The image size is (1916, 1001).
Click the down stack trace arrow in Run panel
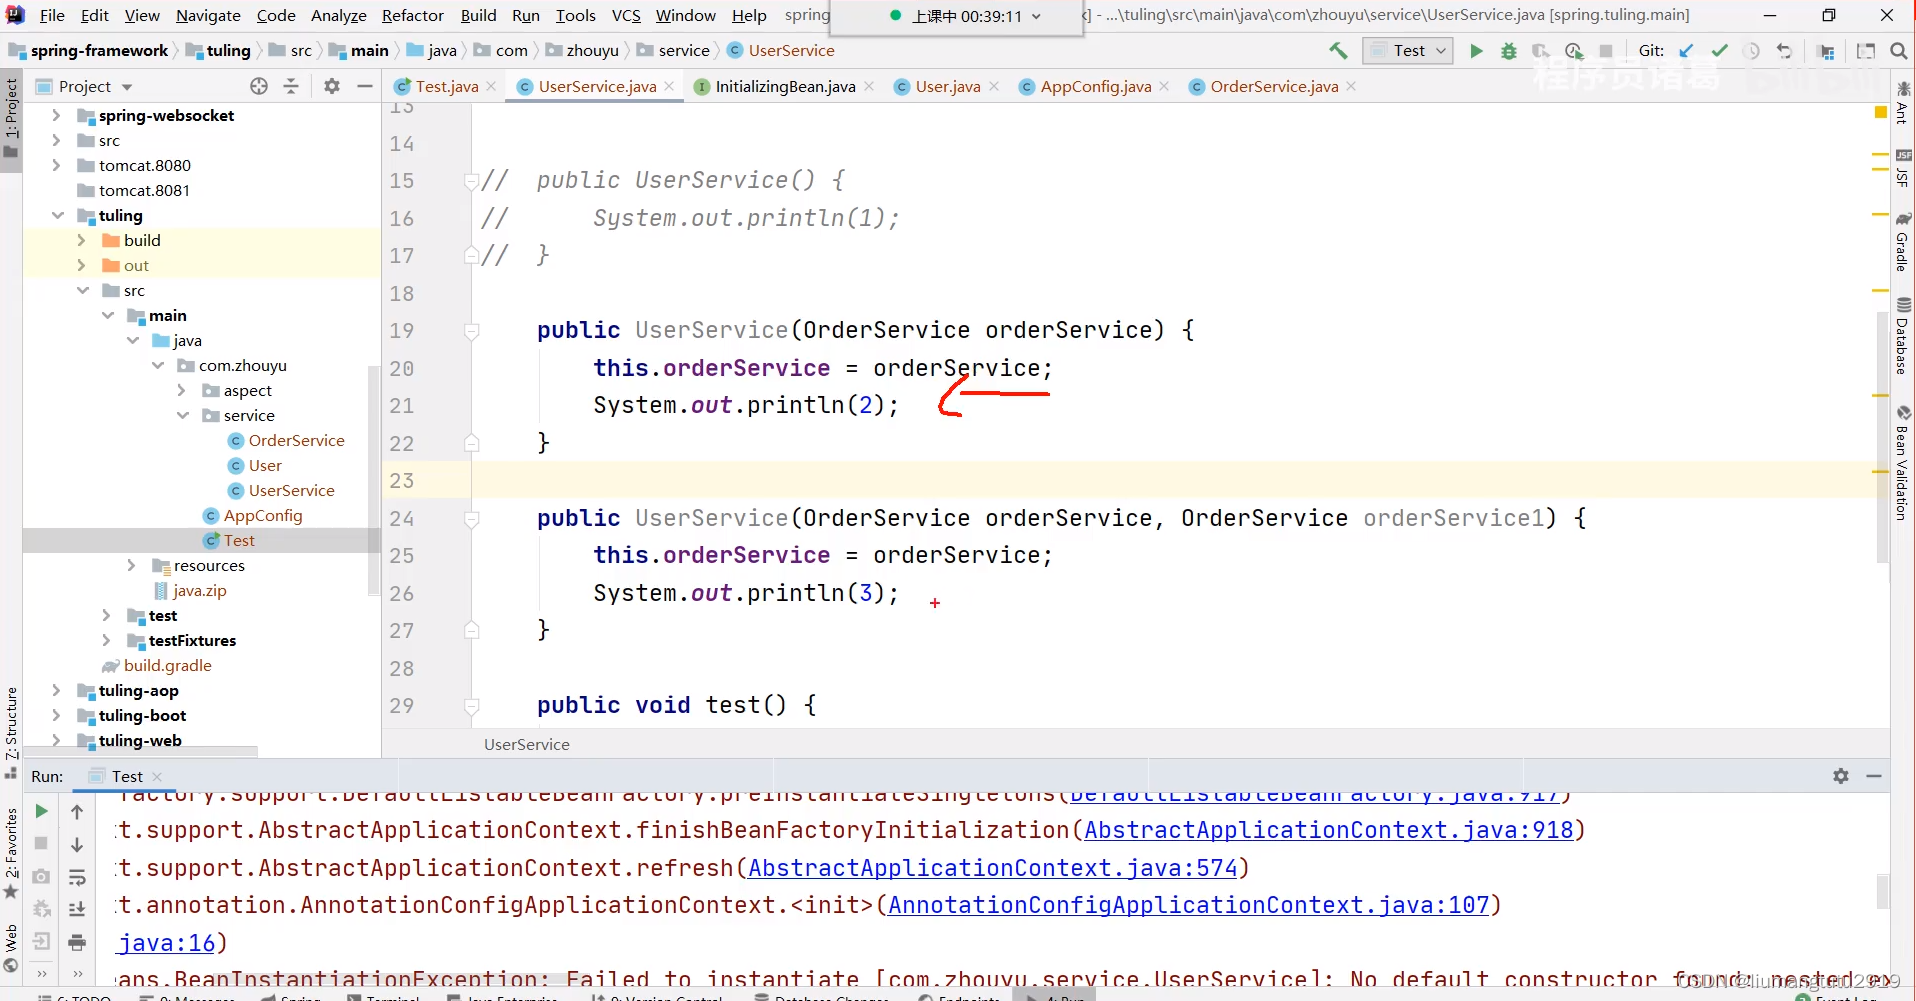[x=77, y=845]
